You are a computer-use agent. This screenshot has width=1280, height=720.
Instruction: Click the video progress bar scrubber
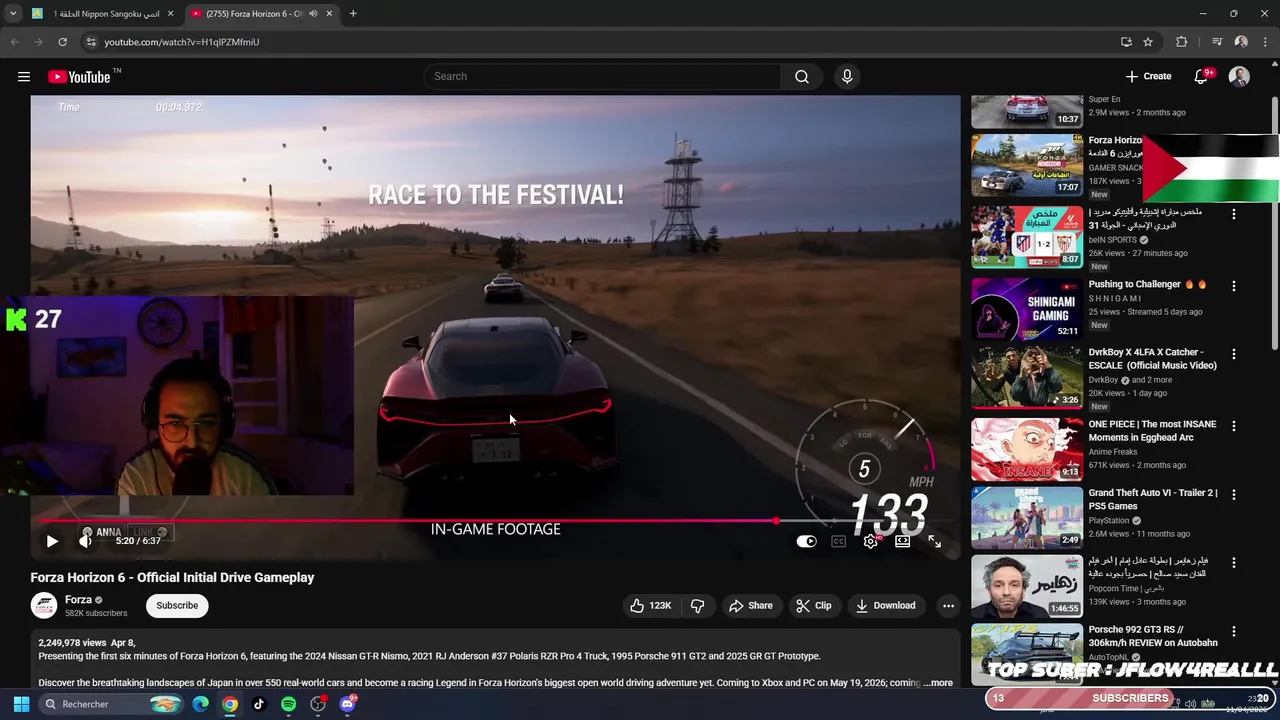776,521
